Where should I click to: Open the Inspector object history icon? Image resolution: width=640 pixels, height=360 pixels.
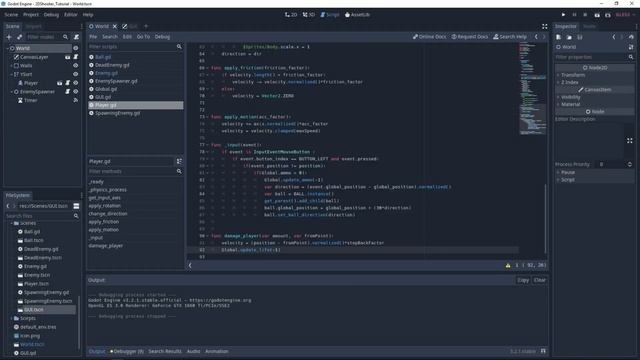(x=631, y=37)
